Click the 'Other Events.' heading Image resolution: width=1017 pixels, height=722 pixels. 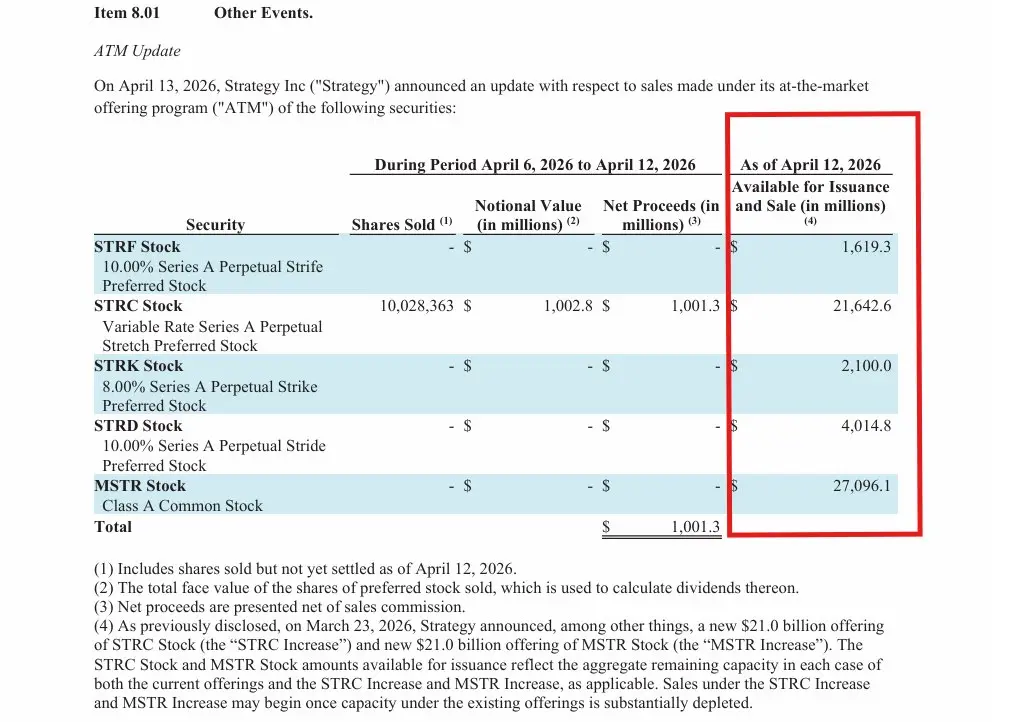tap(263, 13)
